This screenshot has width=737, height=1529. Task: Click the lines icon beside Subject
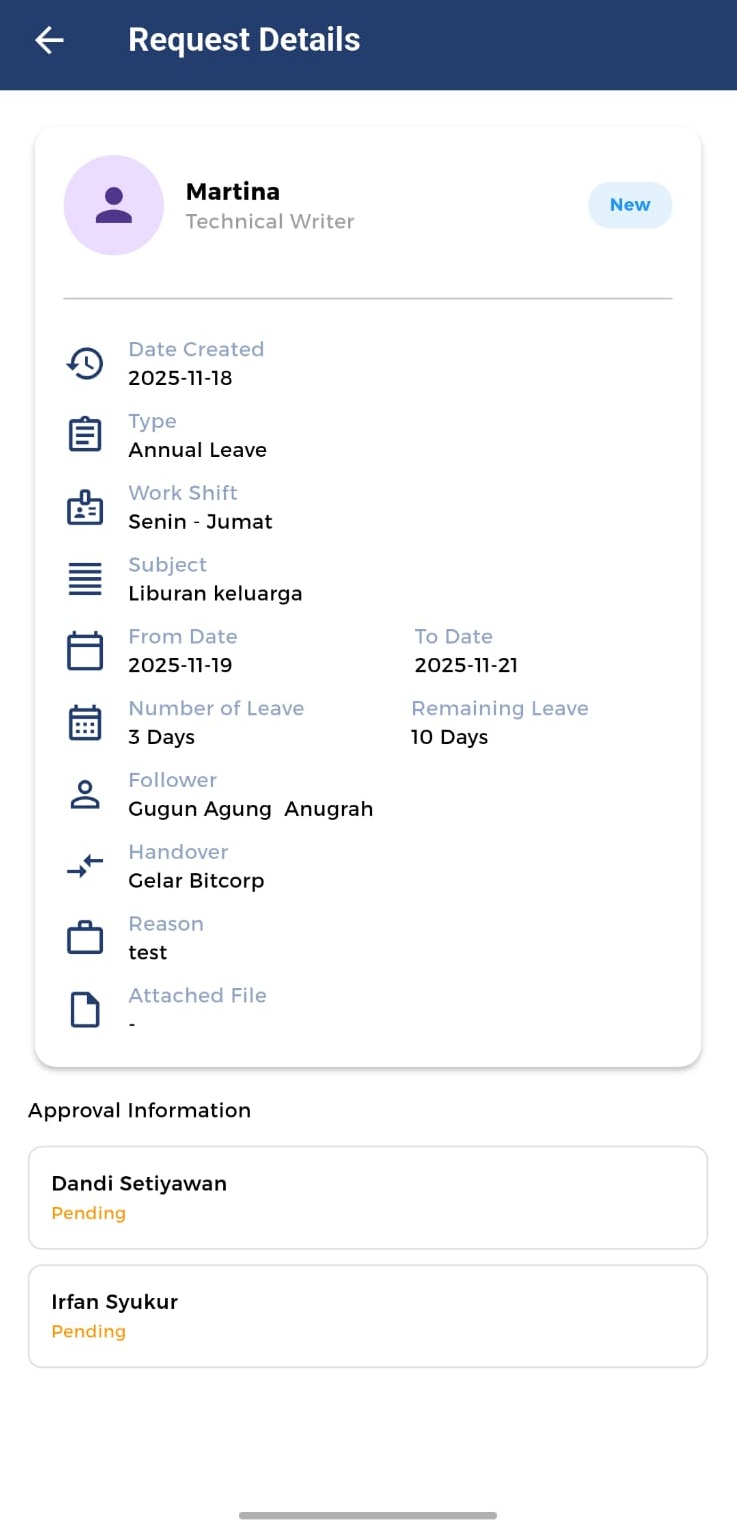coord(85,579)
